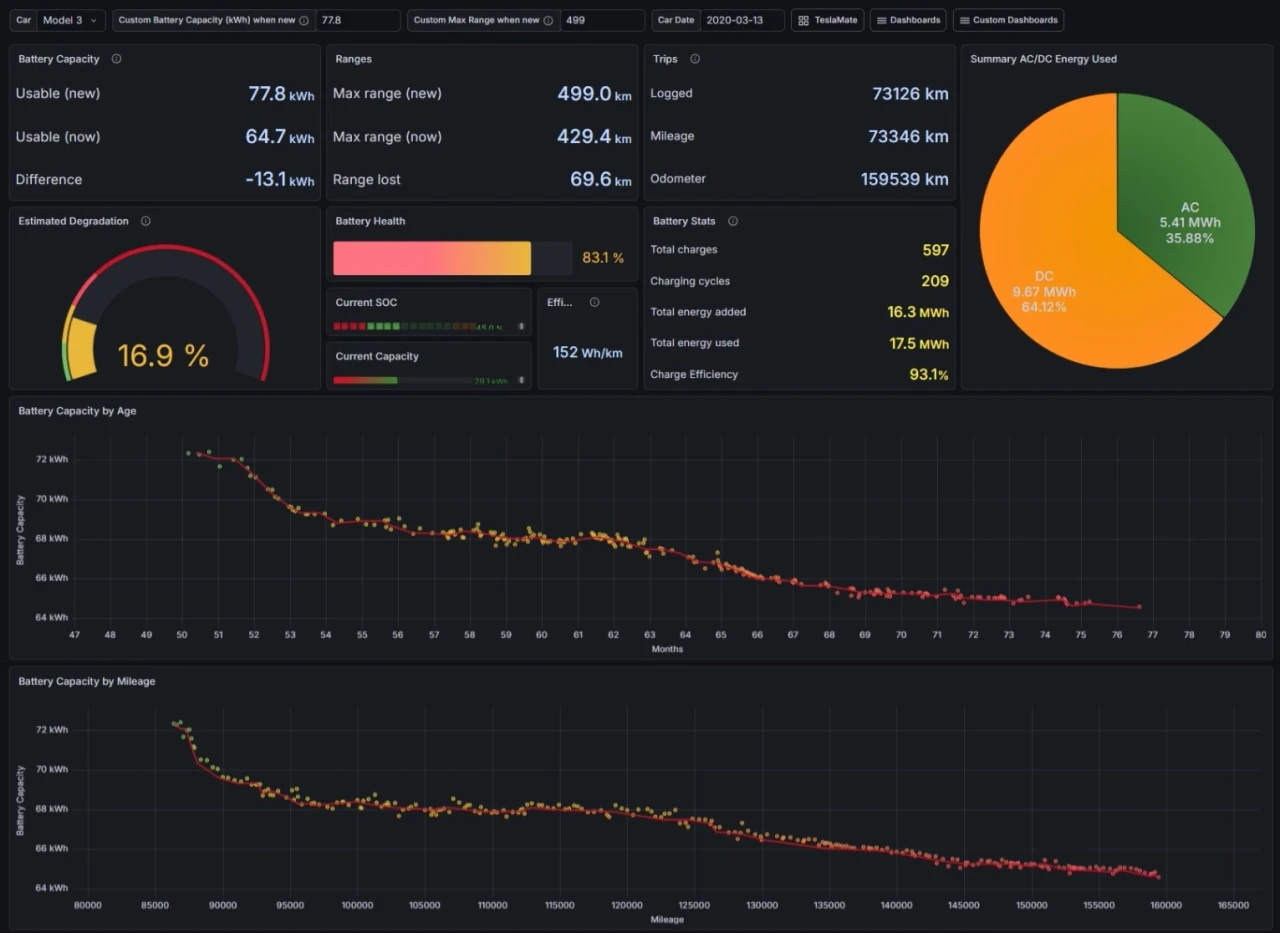Image resolution: width=1280 pixels, height=933 pixels.
Task: Click the Total energy used value 17.5 MWh
Action: tap(918, 343)
